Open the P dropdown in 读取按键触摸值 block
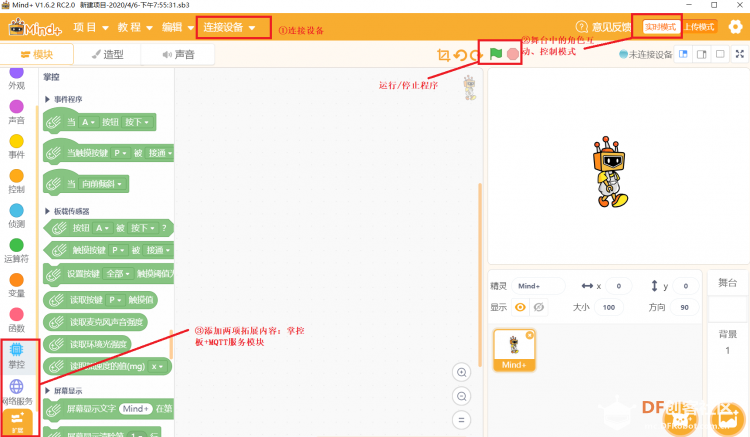The image size is (750, 437). (115, 300)
